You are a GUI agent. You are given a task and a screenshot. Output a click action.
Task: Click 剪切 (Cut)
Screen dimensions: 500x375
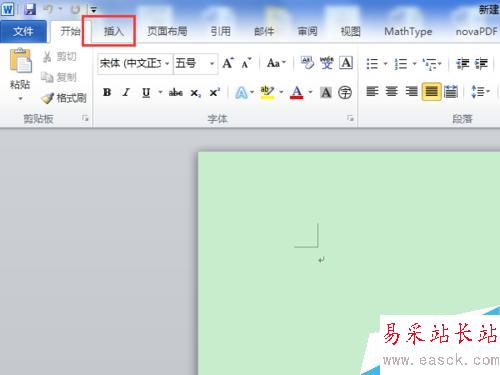pos(59,57)
